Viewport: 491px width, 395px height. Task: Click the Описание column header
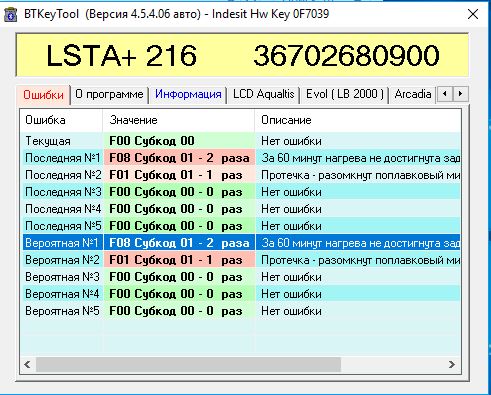[x=357, y=120]
